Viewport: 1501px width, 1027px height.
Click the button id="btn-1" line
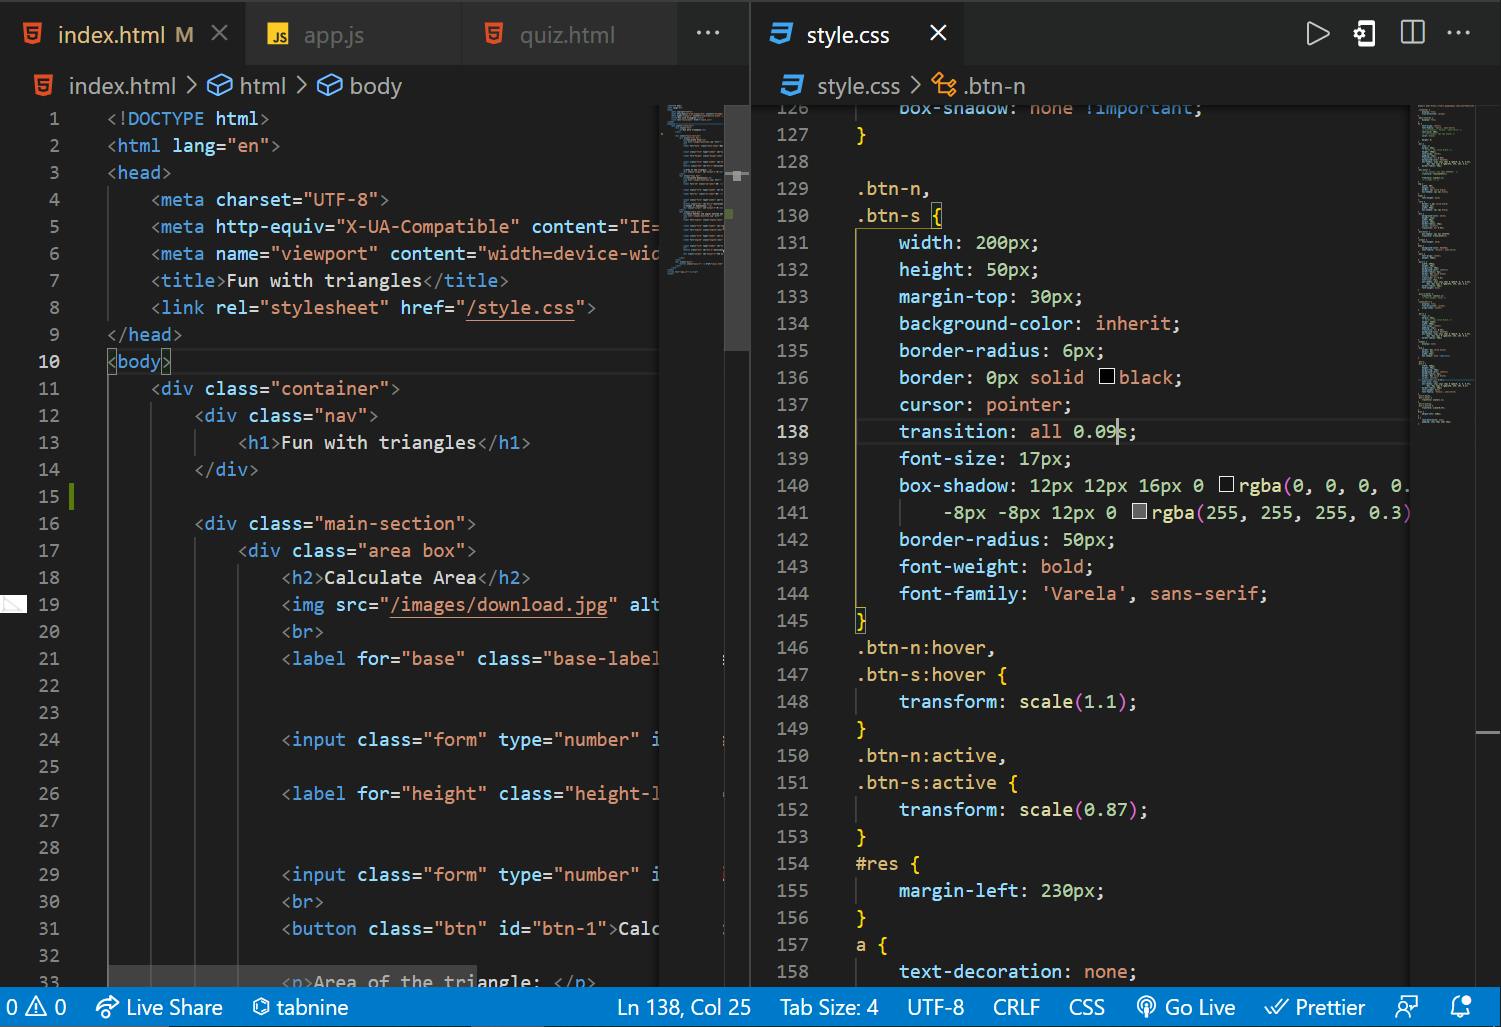[470, 928]
